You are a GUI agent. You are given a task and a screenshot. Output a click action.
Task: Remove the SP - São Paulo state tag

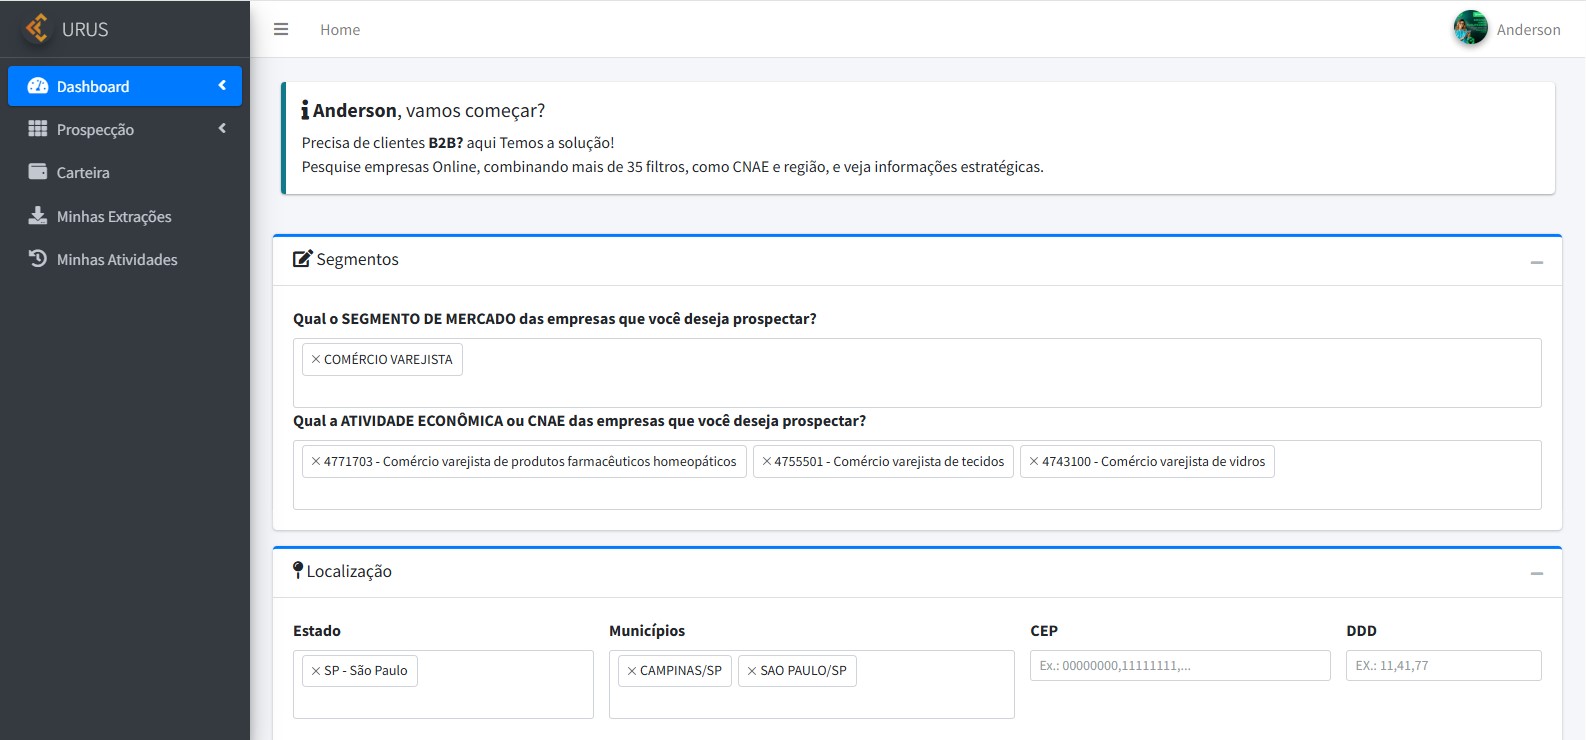coord(316,671)
